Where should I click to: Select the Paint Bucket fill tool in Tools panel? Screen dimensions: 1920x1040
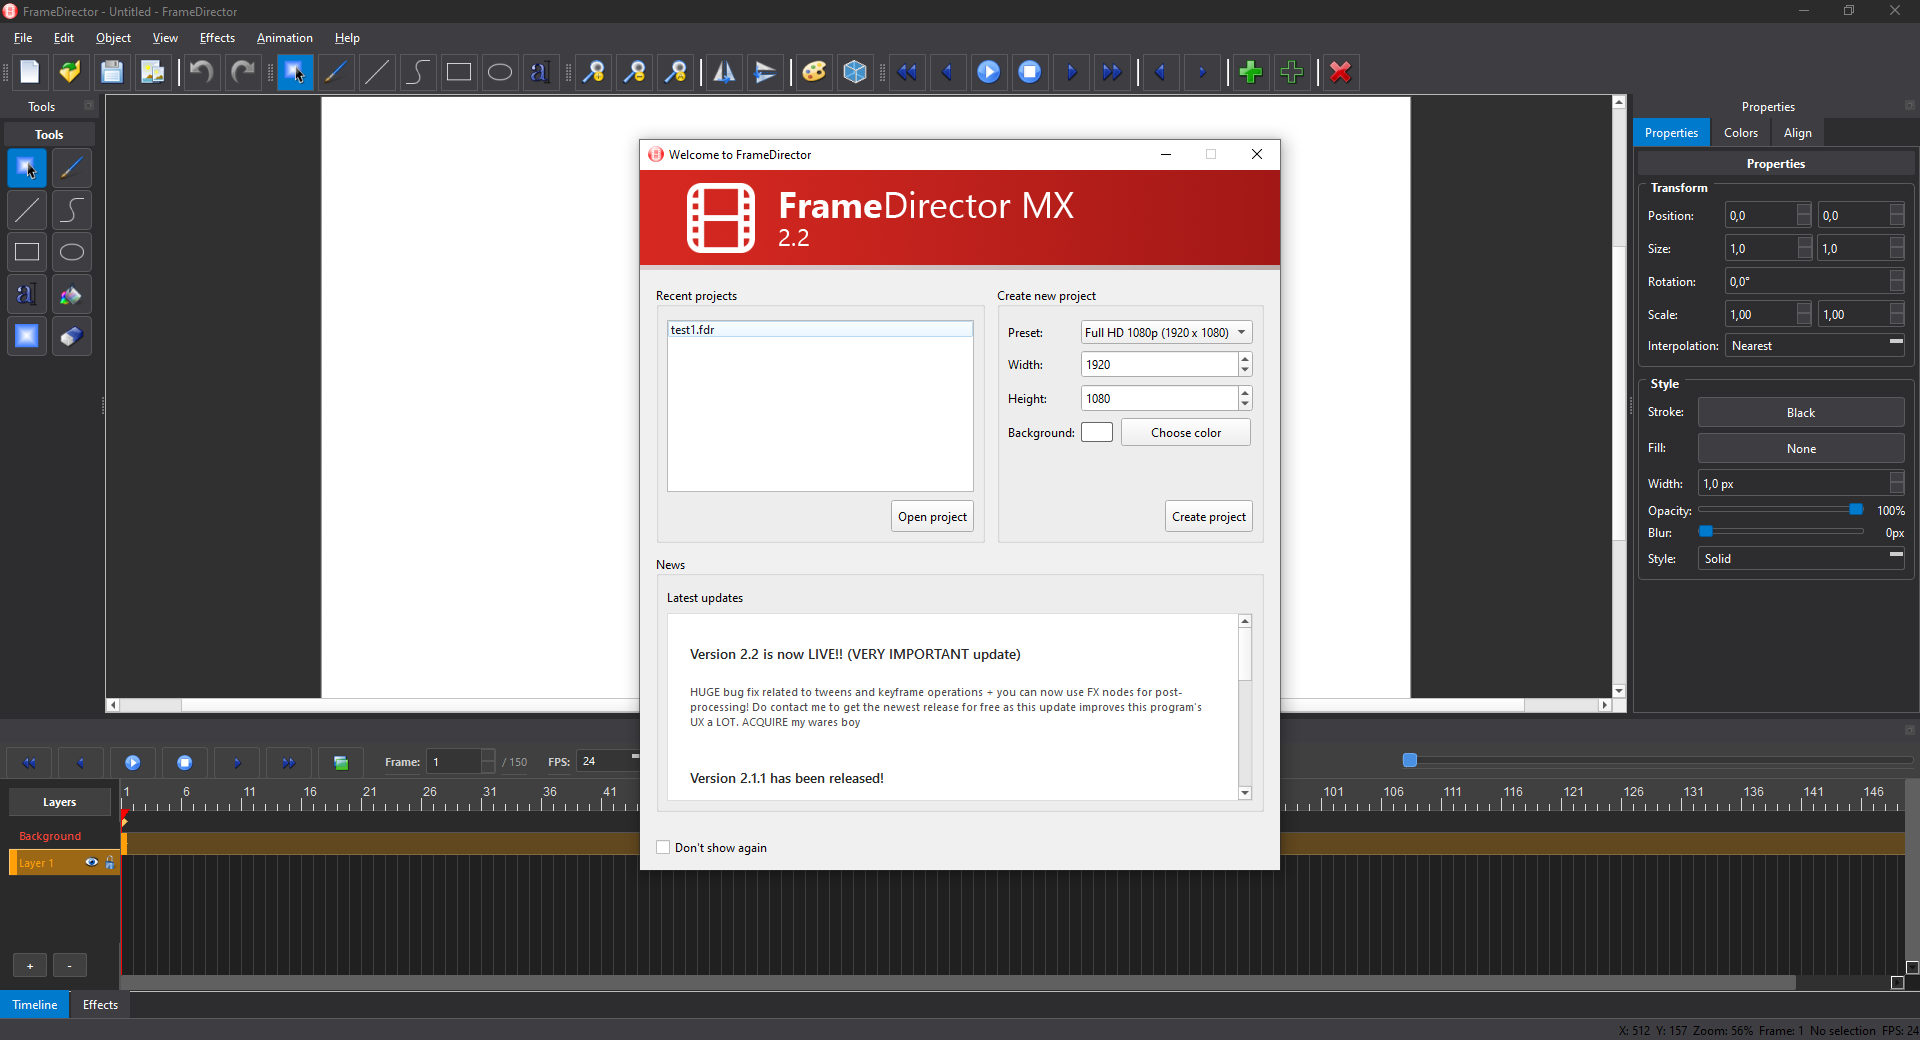72,294
